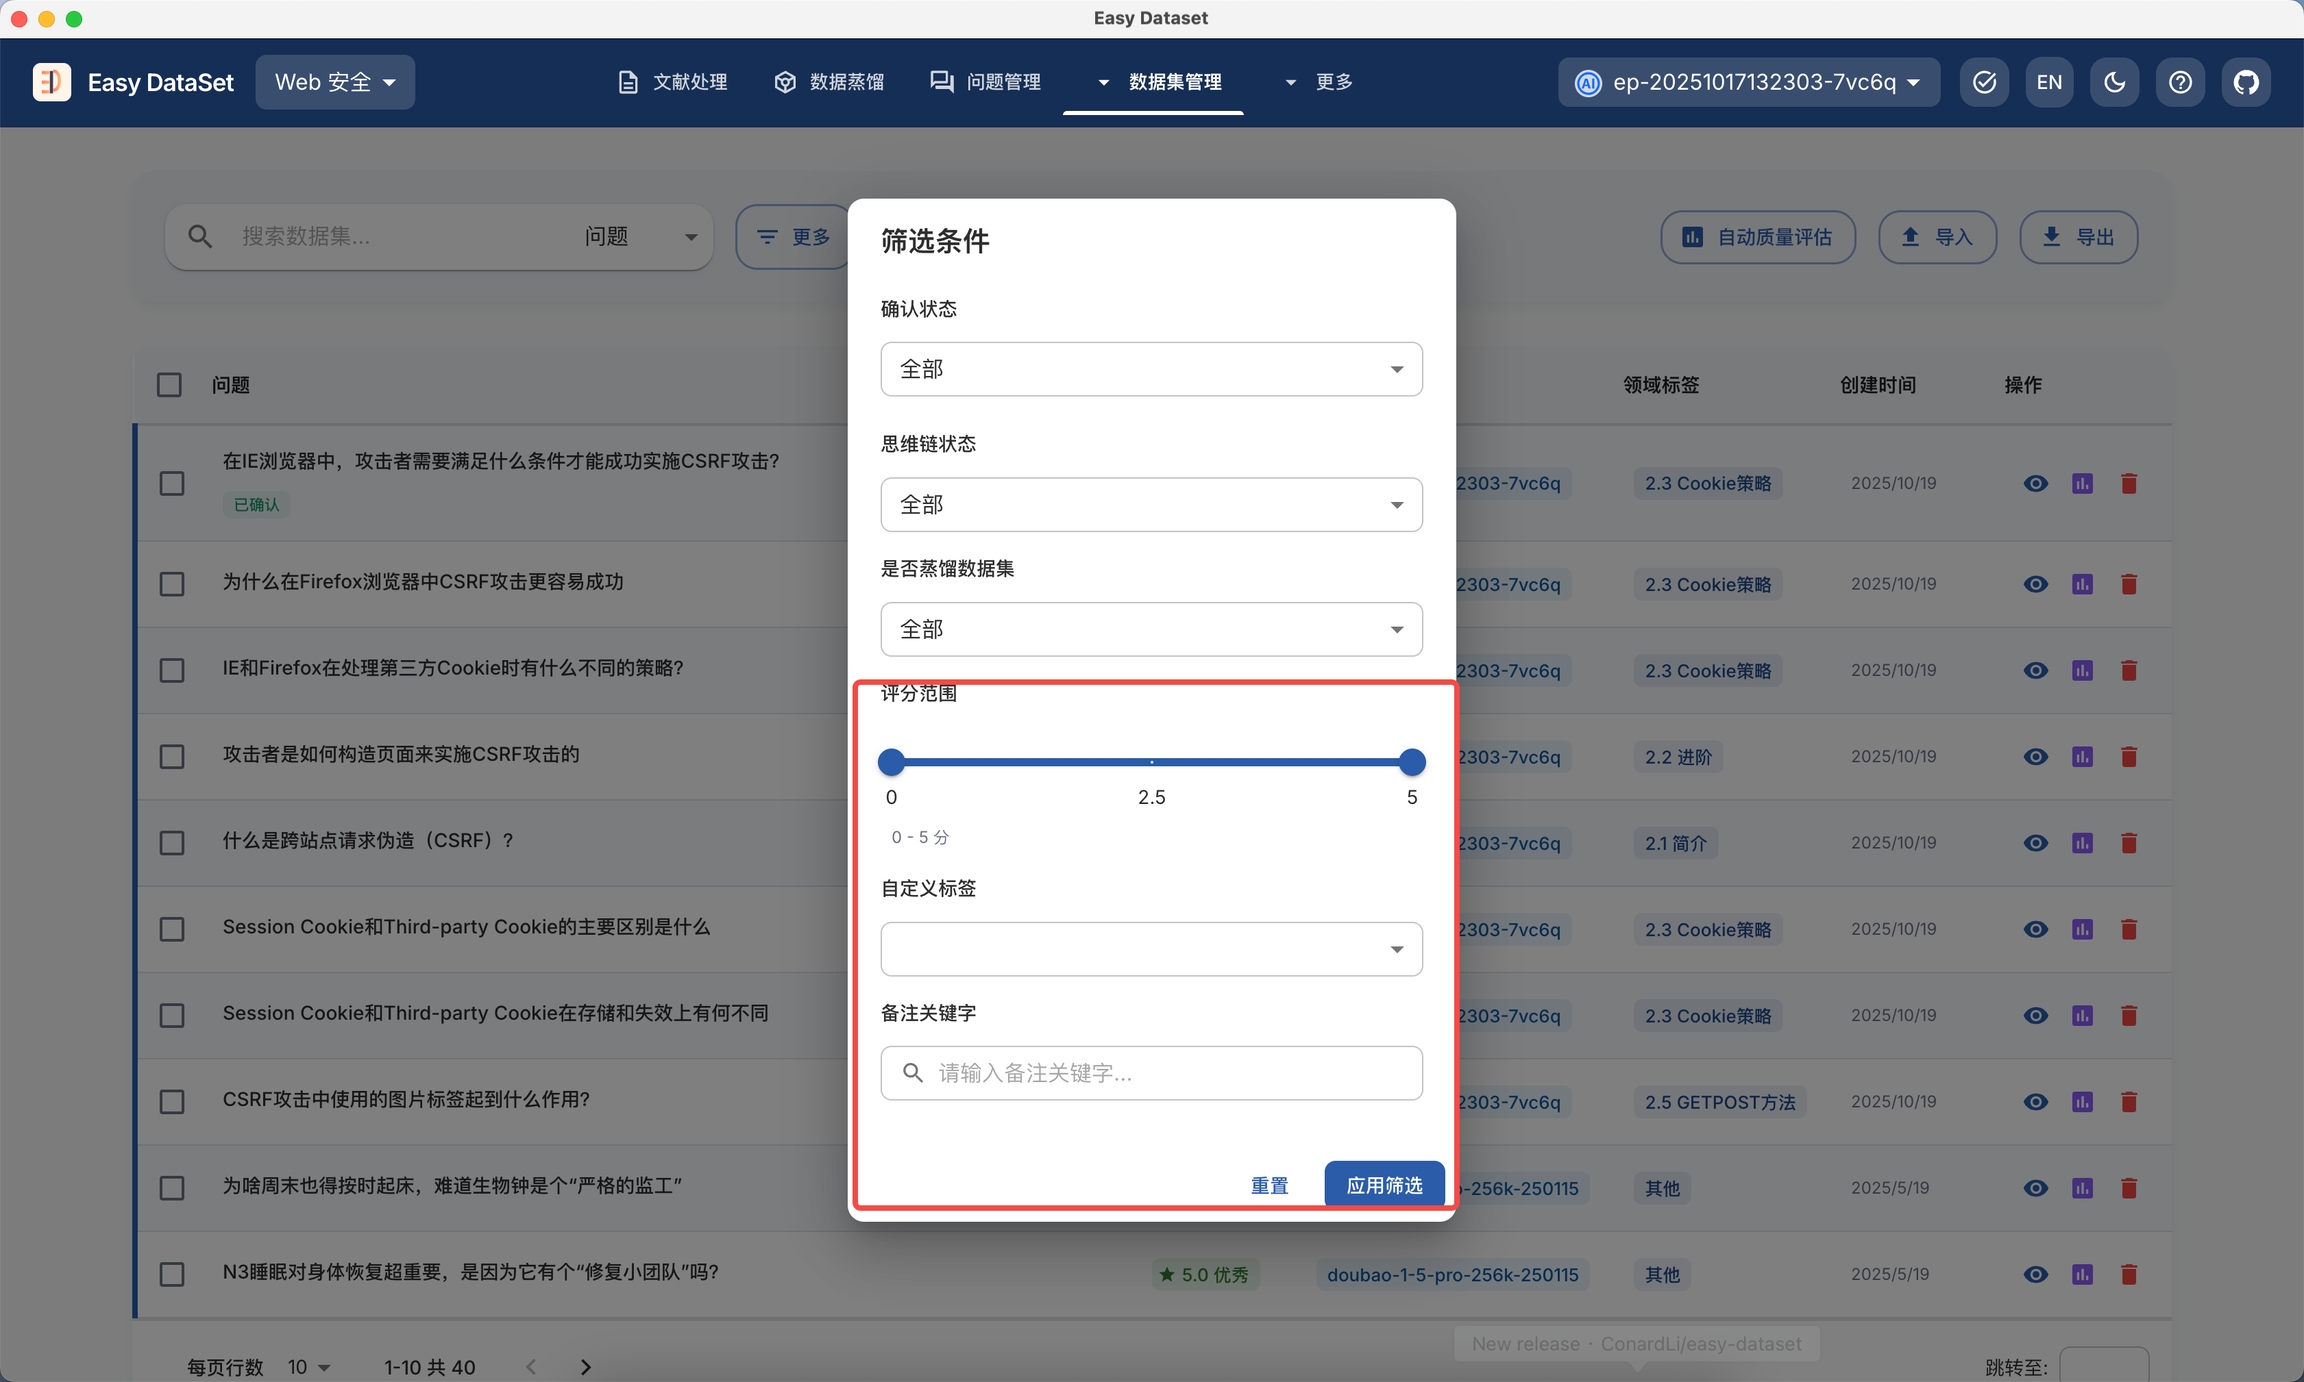Screen dimensions: 2304x1382
Task: Expand the 确认状态 dropdown
Action: click(1151, 369)
